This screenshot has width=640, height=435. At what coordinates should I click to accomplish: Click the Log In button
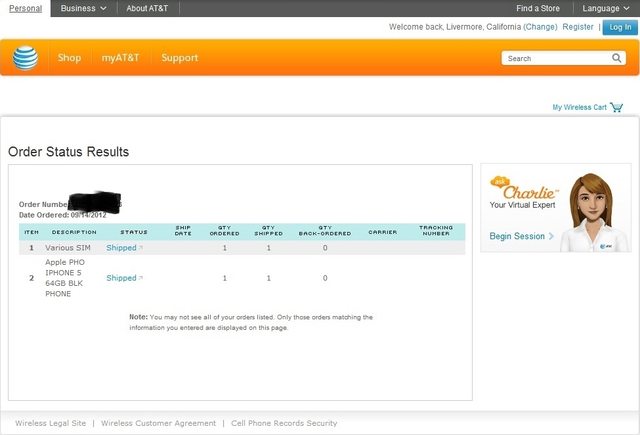click(620, 27)
